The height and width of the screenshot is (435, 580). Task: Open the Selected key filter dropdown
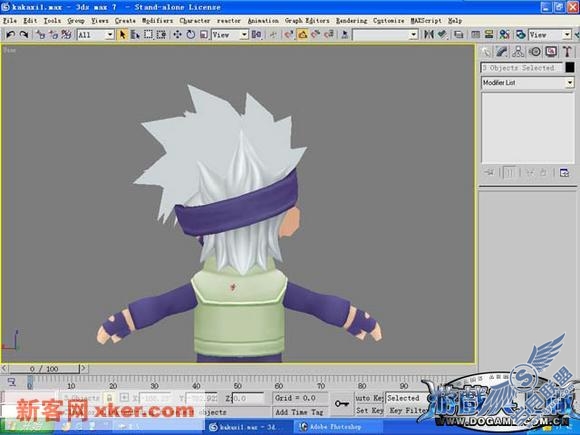(x=406, y=398)
